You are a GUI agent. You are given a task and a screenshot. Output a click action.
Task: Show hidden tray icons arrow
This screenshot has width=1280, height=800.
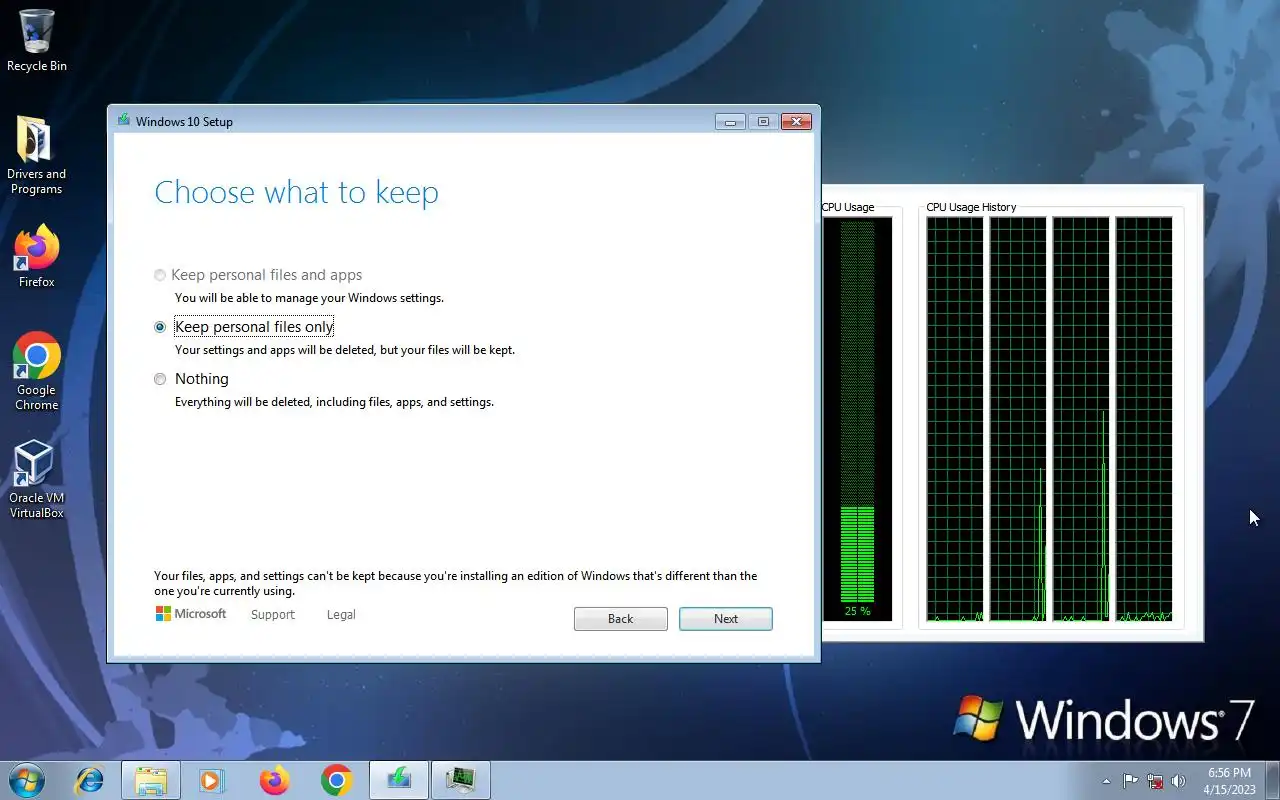[1106, 781]
